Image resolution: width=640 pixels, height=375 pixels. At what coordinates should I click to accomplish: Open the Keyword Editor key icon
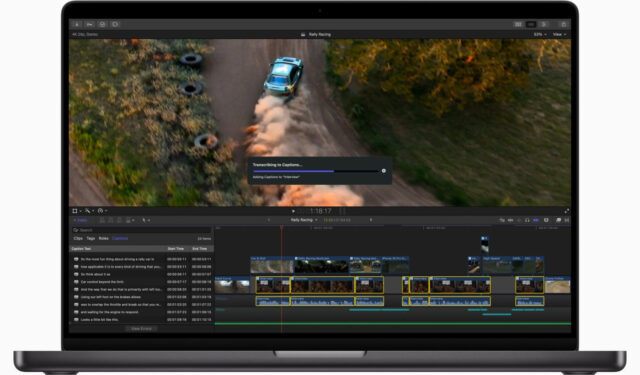(x=89, y=24)
